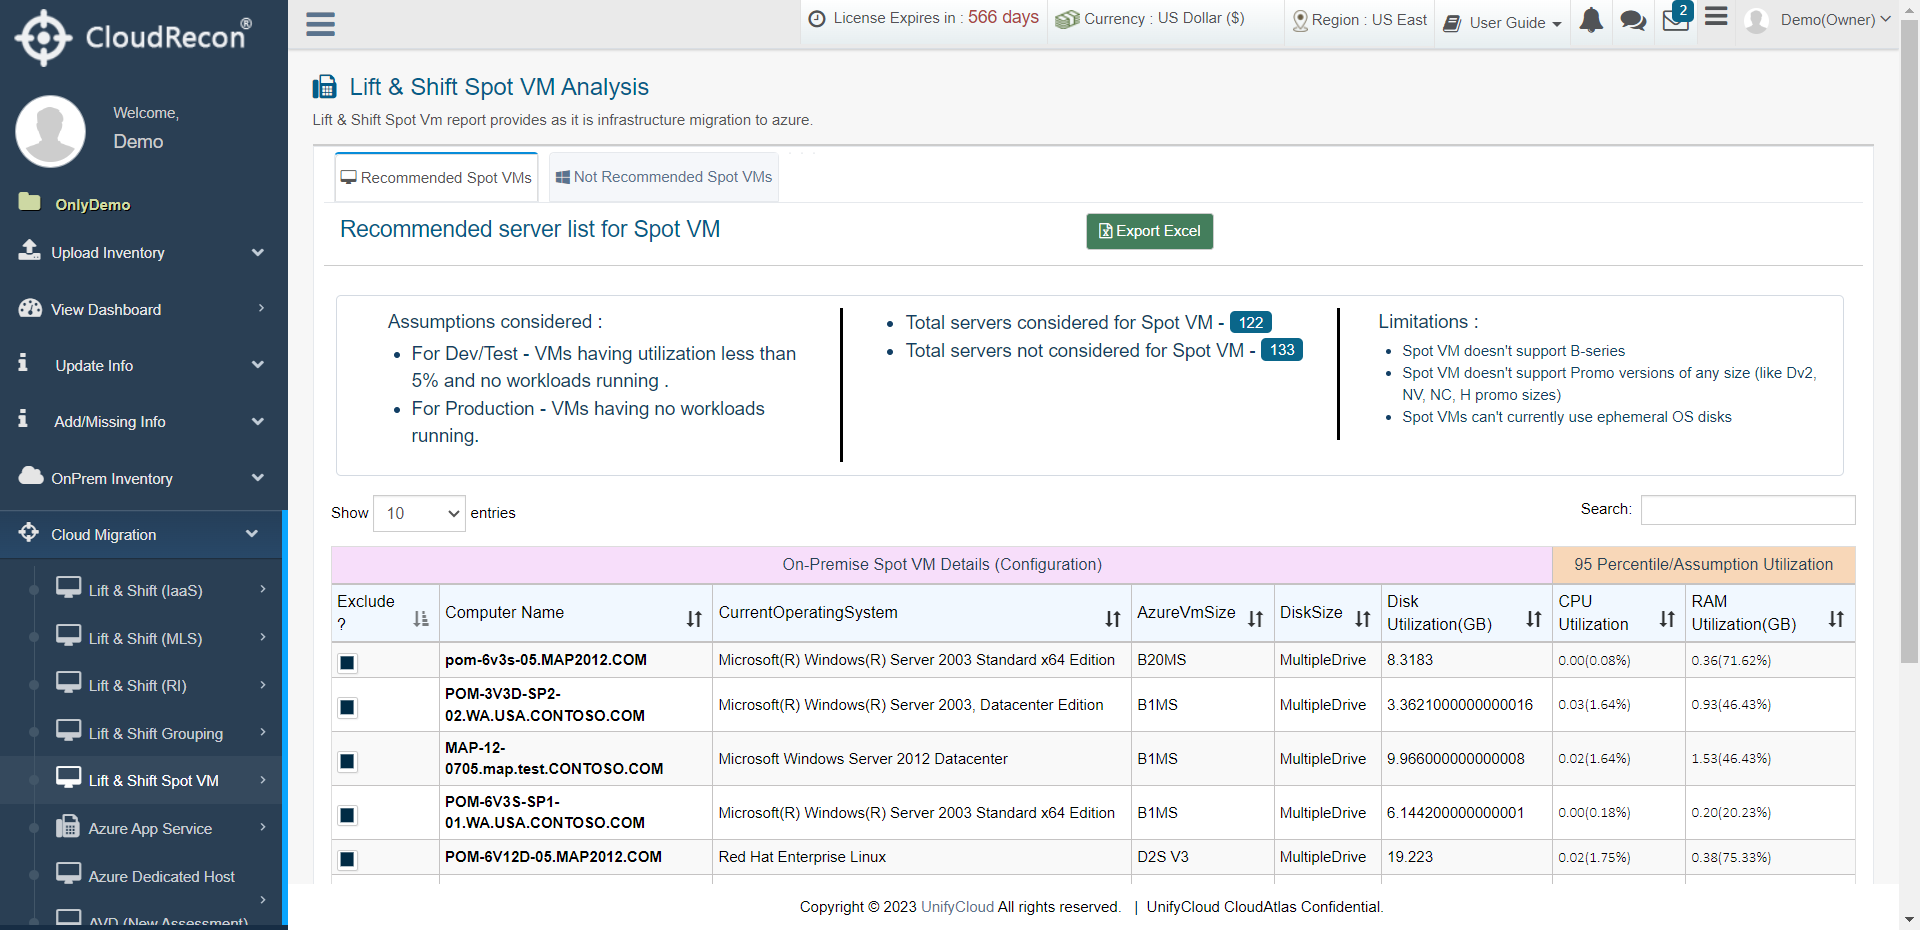Open the Show entries count dropdown

[x=419, y=513]
